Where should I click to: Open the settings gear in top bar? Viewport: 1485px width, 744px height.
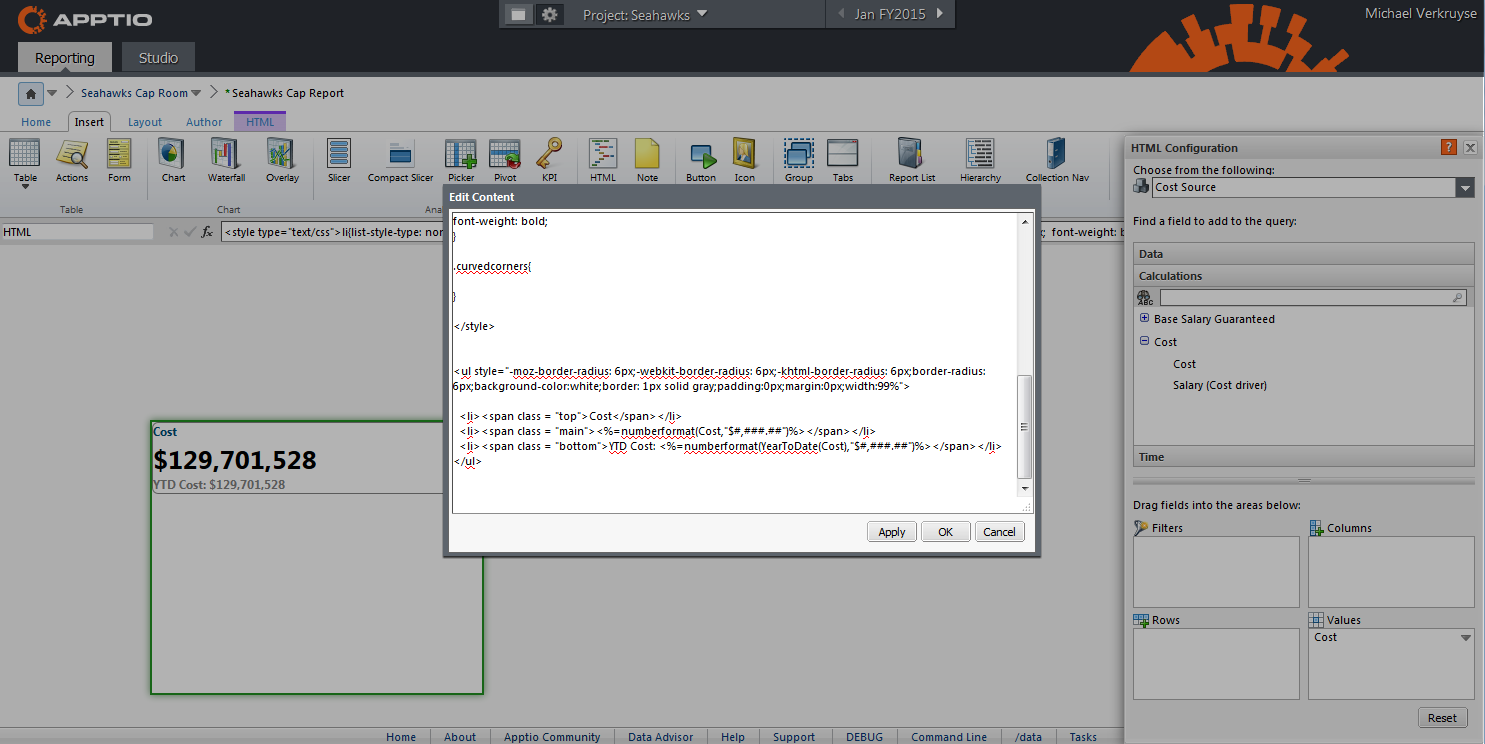[549, 14]
